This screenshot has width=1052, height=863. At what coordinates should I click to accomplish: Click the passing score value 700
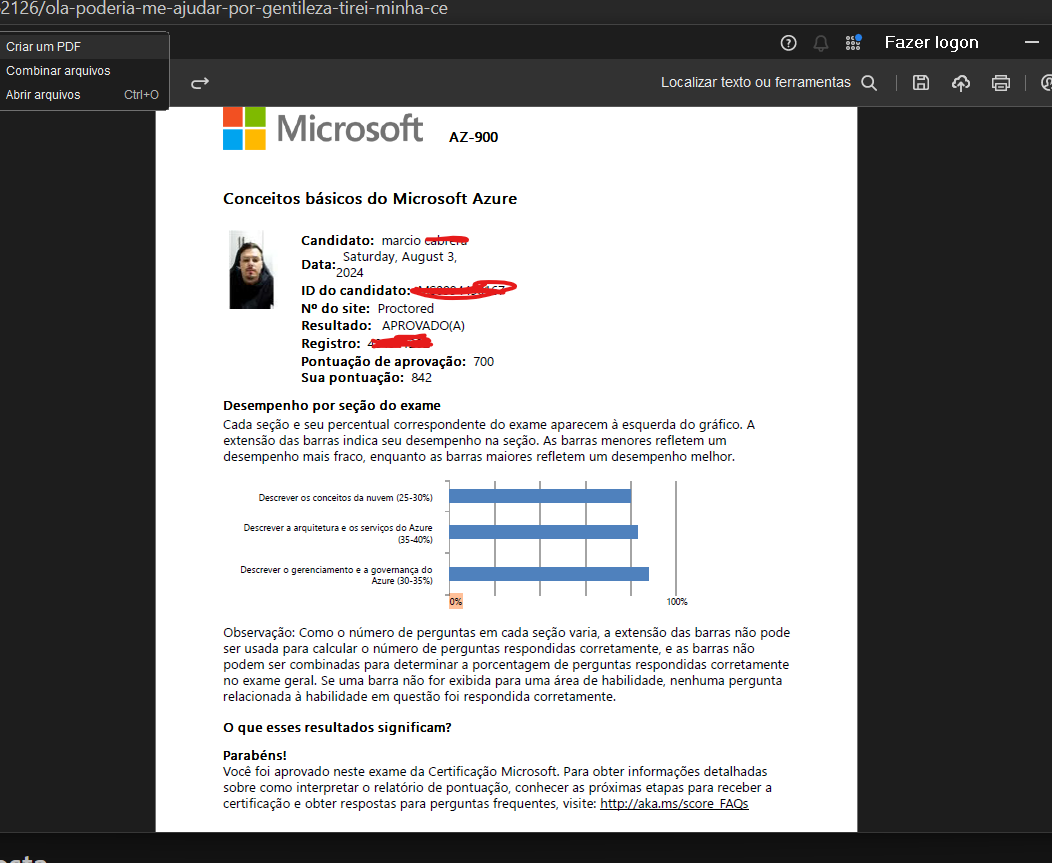tap(483, 362)
